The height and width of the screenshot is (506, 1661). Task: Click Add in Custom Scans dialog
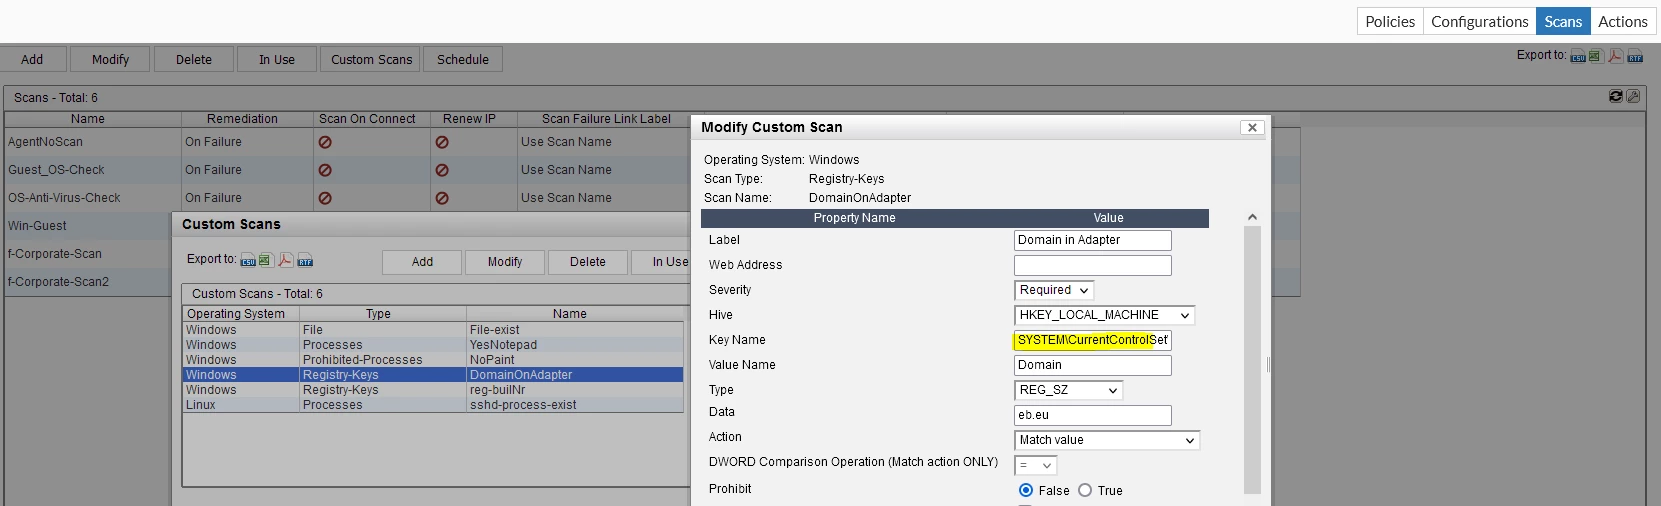click(422, 262)
